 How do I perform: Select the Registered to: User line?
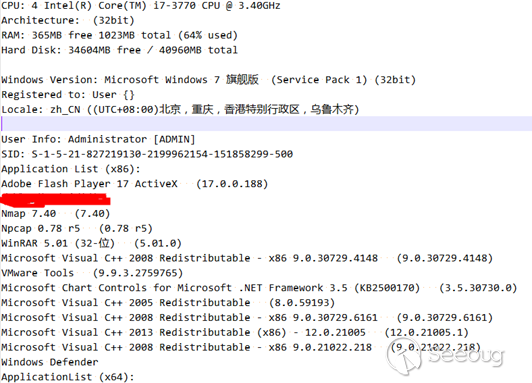(x=68, y=95)
